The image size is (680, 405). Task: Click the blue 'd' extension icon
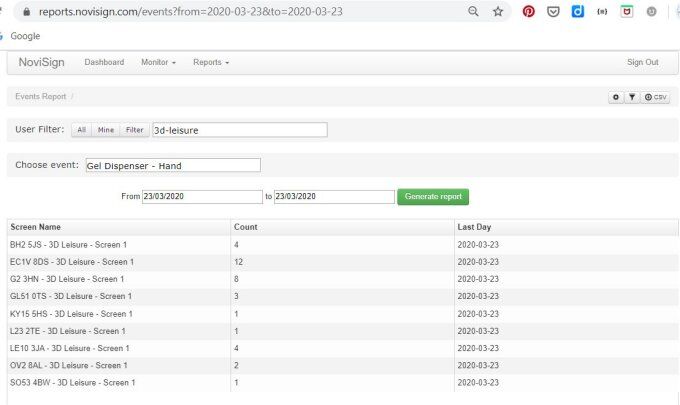[578, 12]
